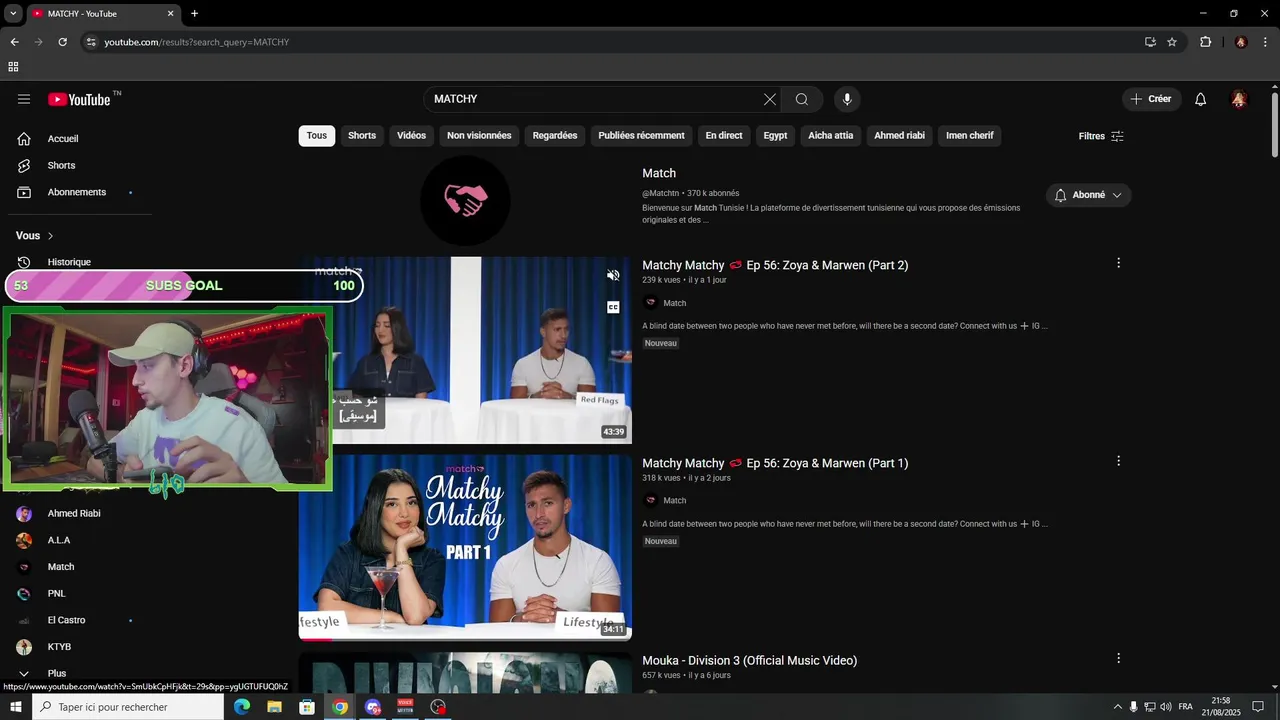Click the Créer button
Screen dimensions: 1280x720
(1151, 99)
